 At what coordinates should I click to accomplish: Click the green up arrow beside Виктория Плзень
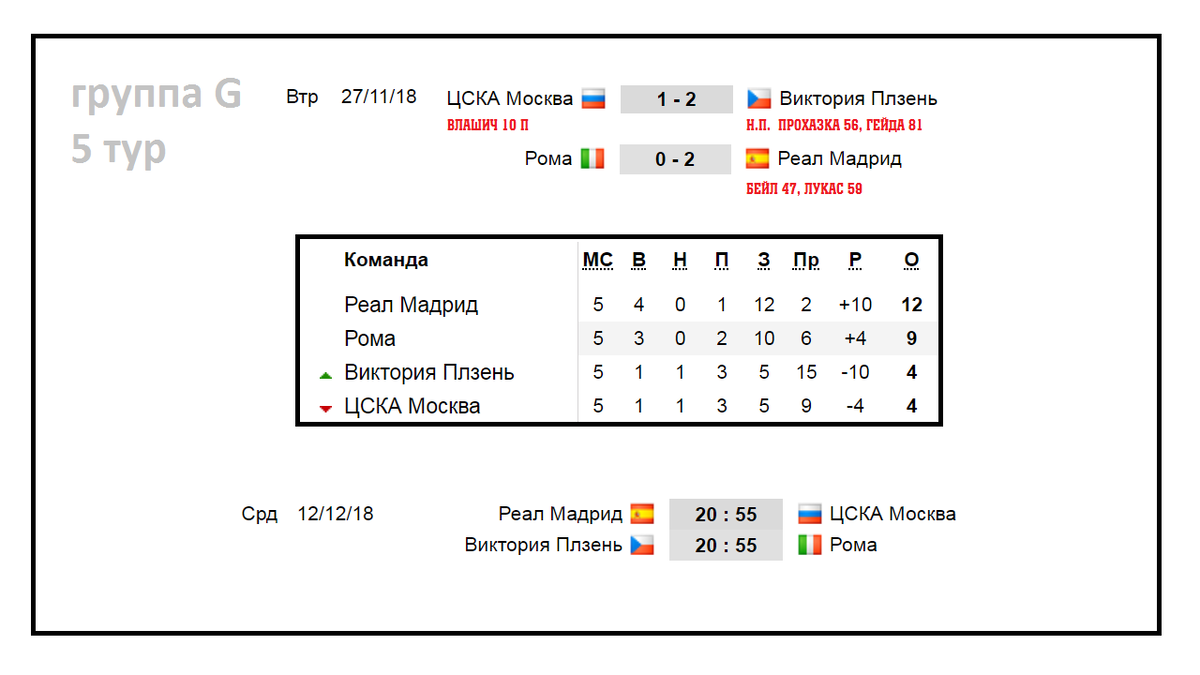click(x=325, y=375)
